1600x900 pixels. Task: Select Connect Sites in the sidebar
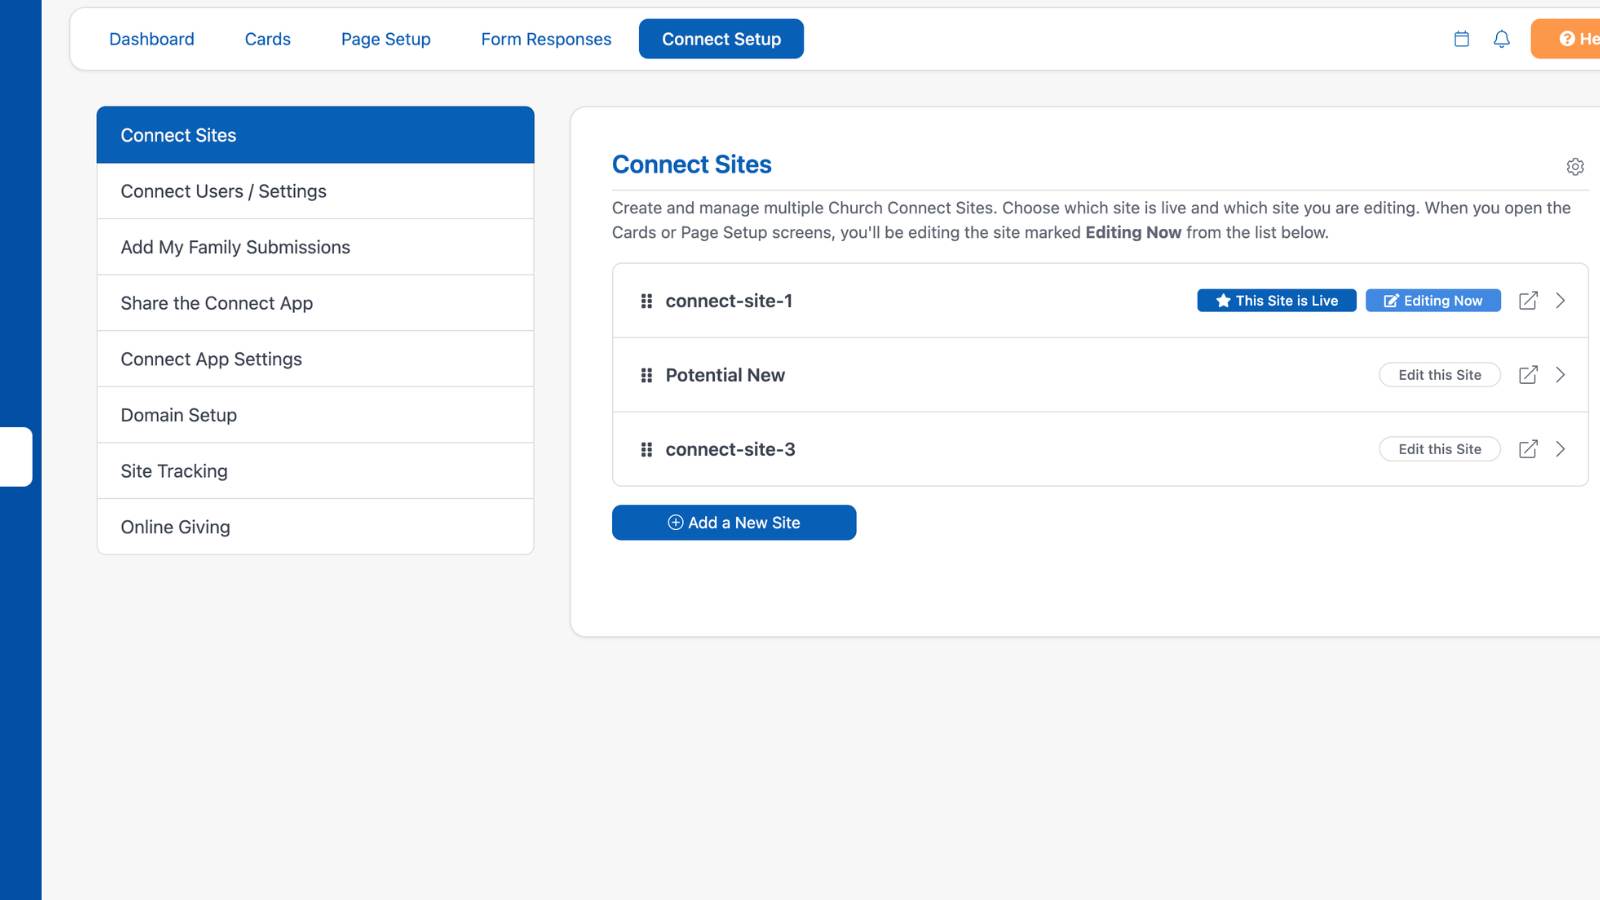tap(315, 135)
